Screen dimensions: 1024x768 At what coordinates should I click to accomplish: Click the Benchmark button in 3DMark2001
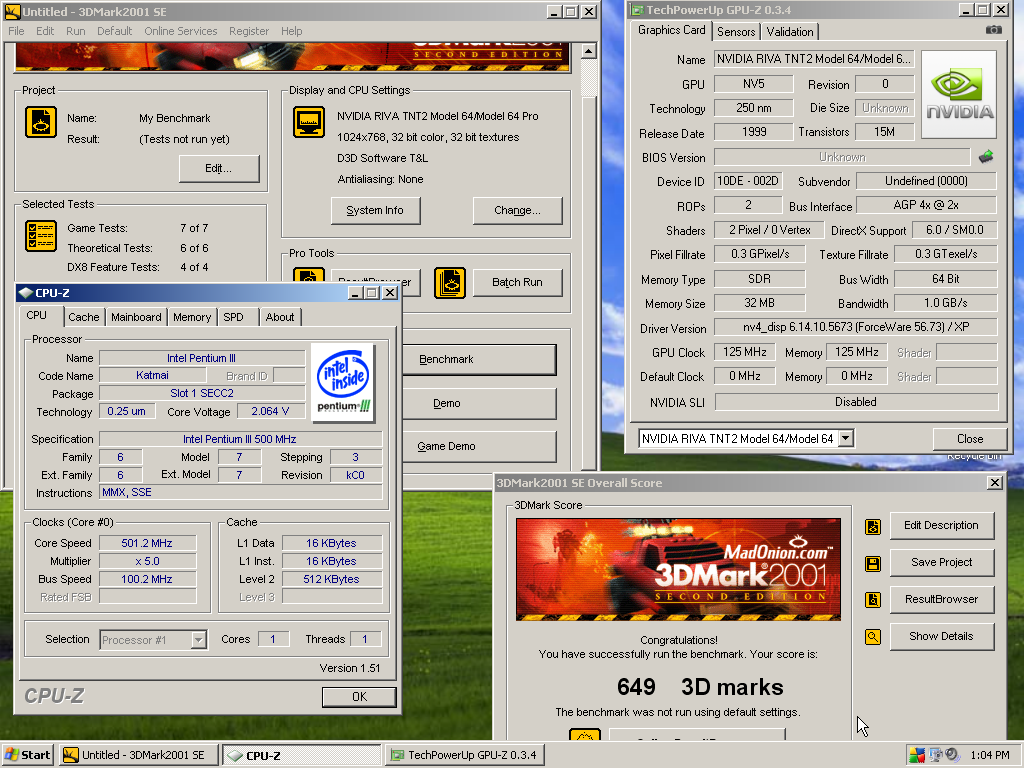coord(479,359)
